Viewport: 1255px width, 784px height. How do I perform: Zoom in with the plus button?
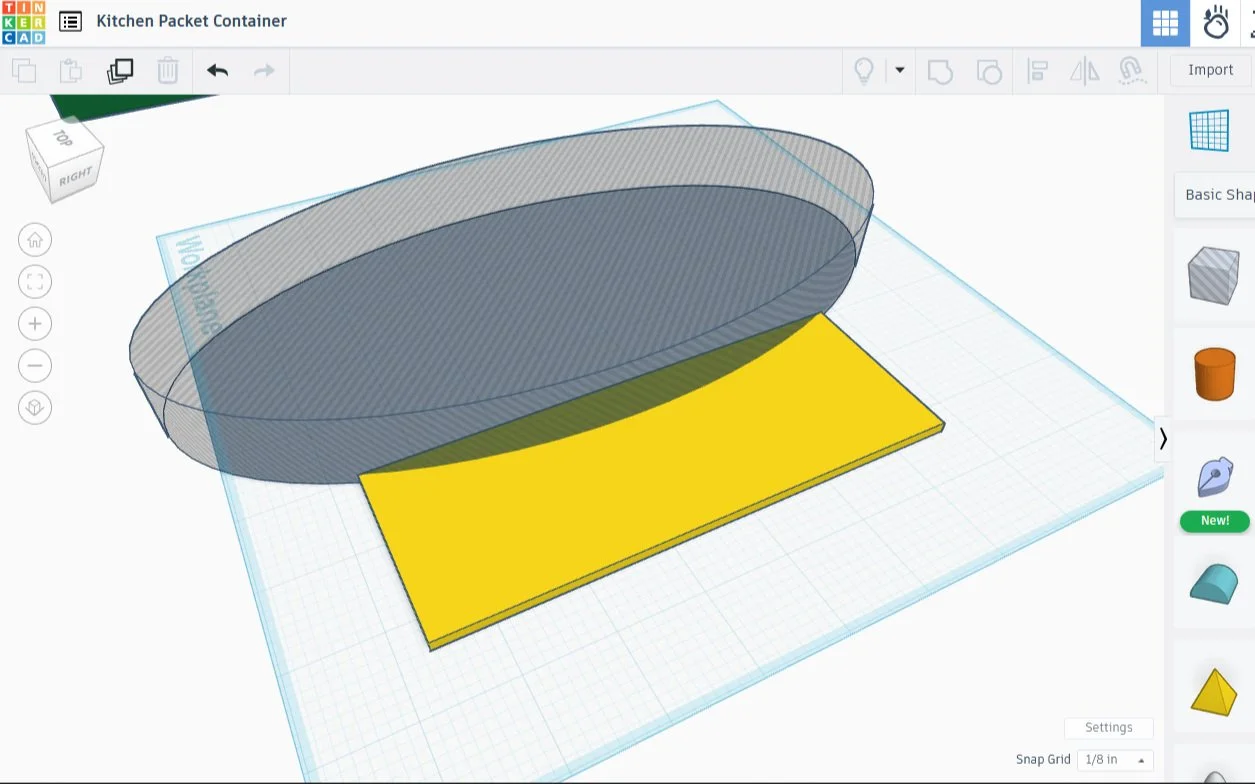(x=35, y=324)
